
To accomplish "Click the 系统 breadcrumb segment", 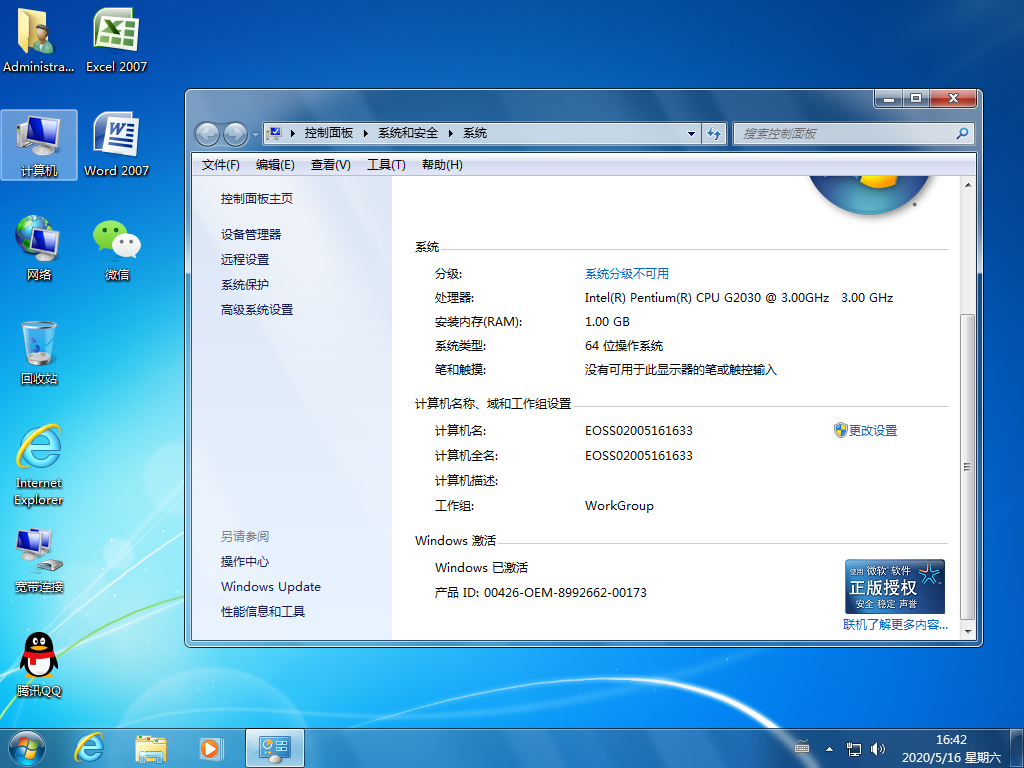I will 475,133.
